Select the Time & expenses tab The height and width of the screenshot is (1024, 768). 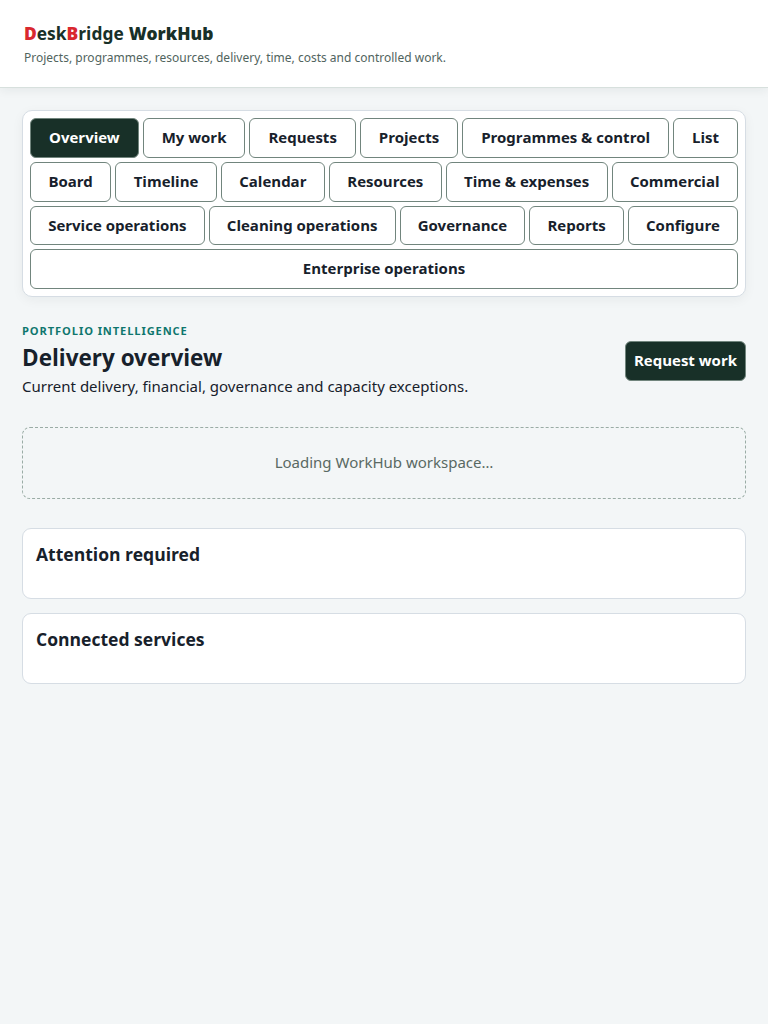(x=526, y=182)
